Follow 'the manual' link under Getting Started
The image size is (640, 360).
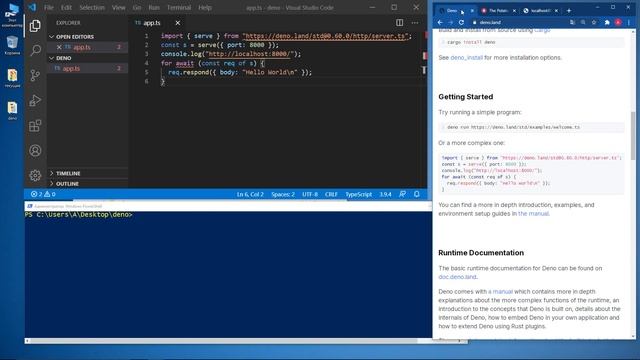click(x=533, y=213)
